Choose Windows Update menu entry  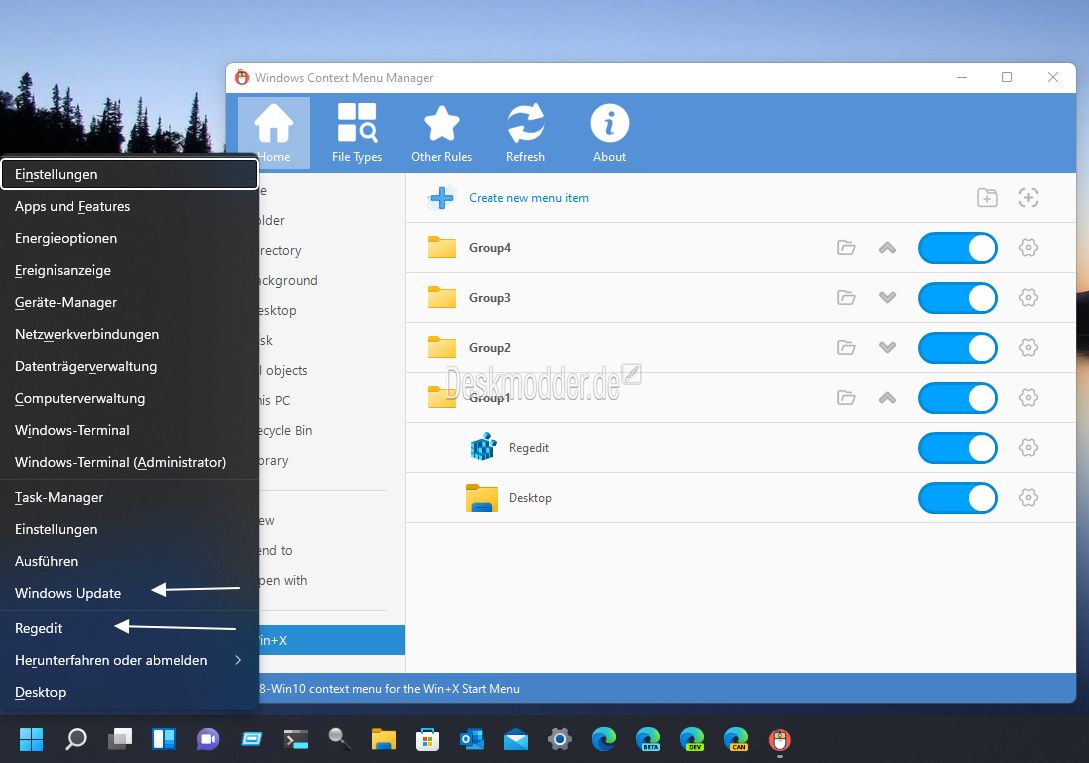[x=129, y=593]
